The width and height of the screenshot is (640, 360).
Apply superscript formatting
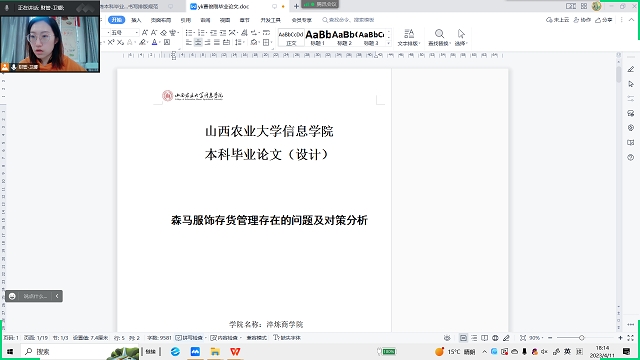(x=111, y=42)
